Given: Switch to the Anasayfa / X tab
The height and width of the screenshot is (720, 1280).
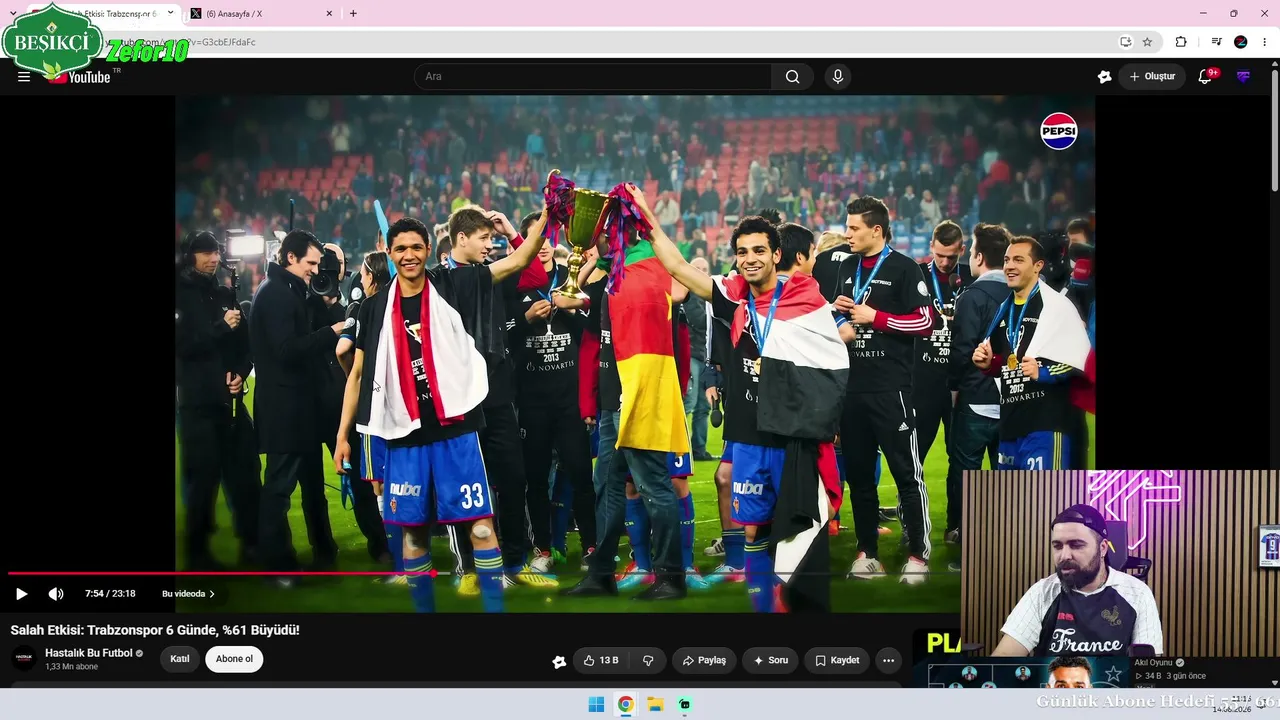Looking at the screenshot, I should point(262,14).
